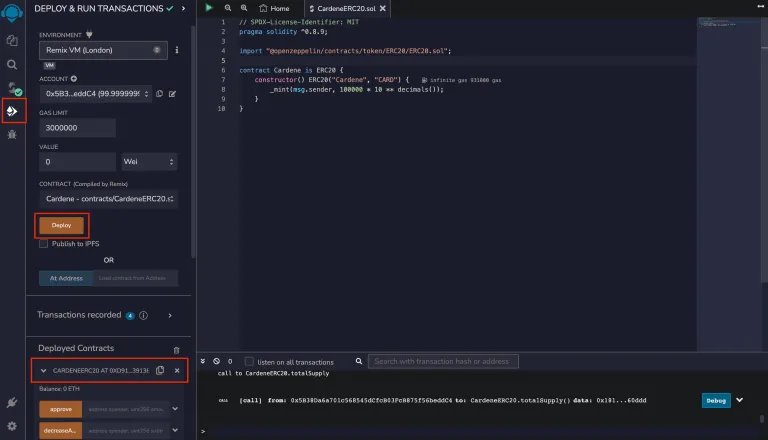The width and height of the screenshot is (768, 440).
Task: Click the Value amount input field
Action: (x=77, y=162)
